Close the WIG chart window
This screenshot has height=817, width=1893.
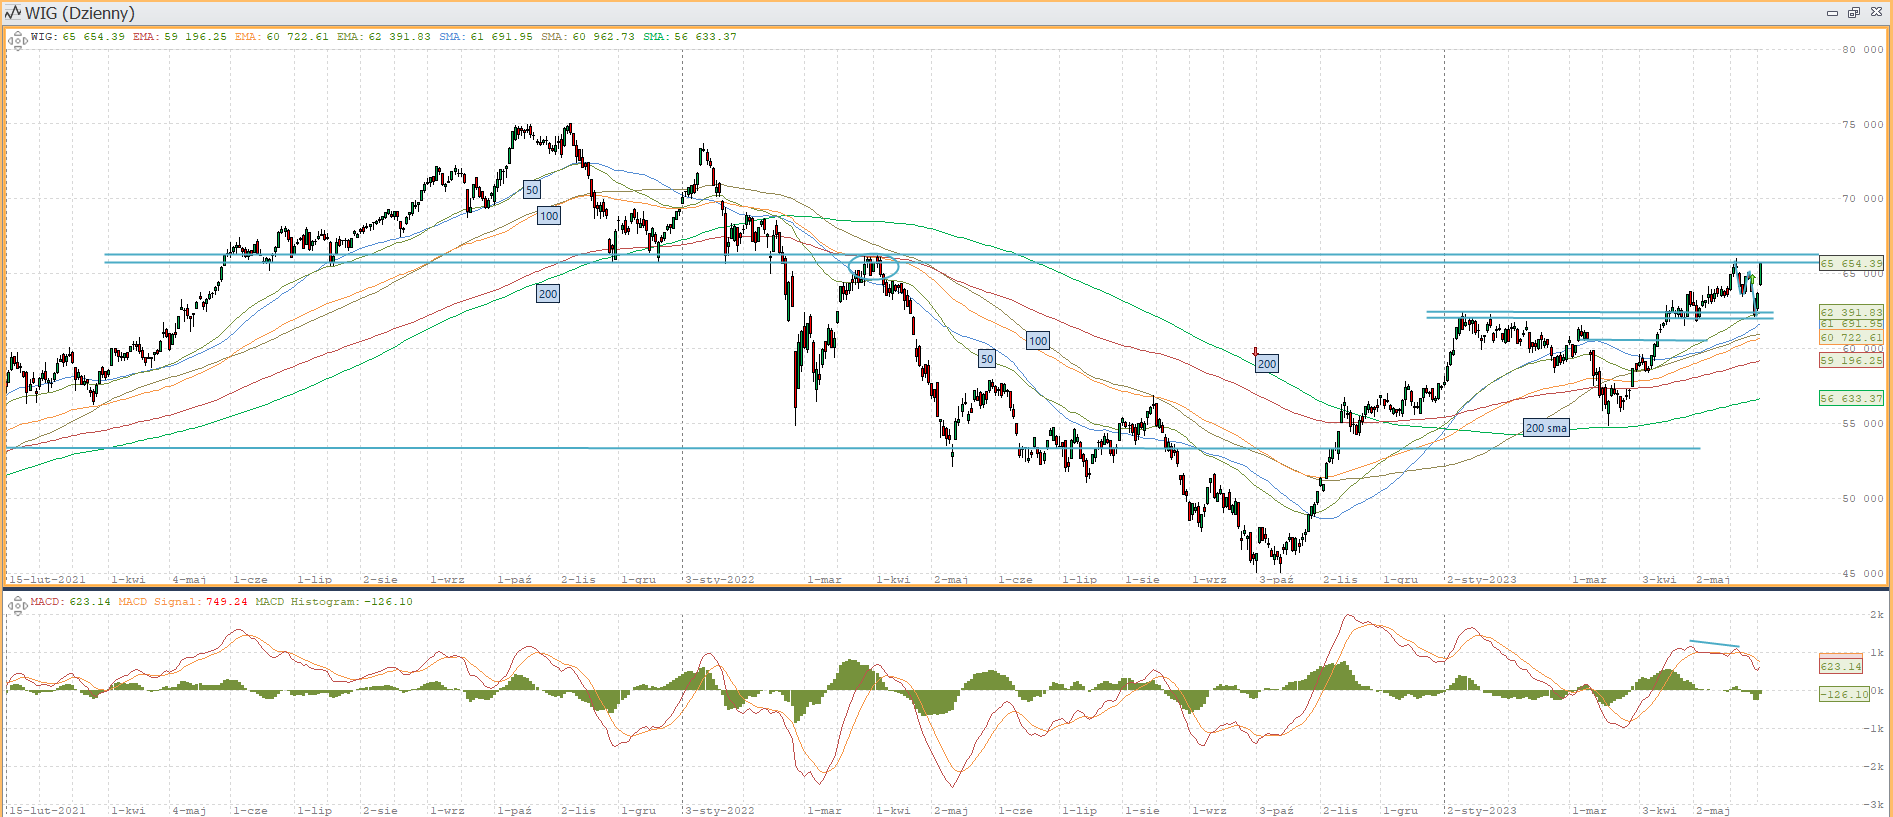click(1876, 13)
